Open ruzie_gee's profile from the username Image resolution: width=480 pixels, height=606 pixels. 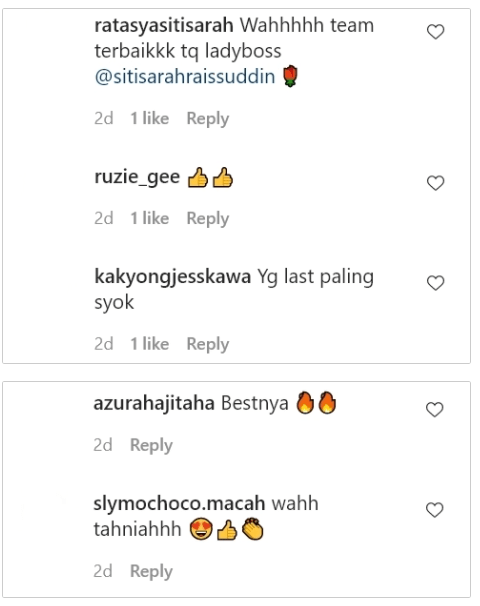pyautogui.click(x=137, y=178)
